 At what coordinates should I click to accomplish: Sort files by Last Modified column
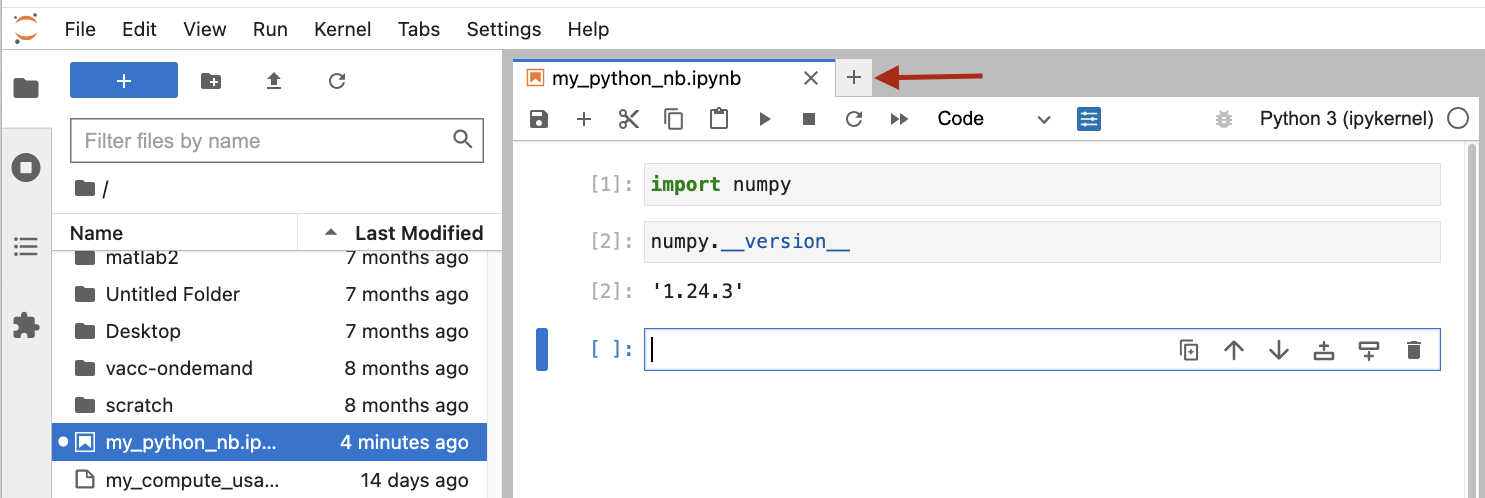pyautogui.click(x=400, y=233)
